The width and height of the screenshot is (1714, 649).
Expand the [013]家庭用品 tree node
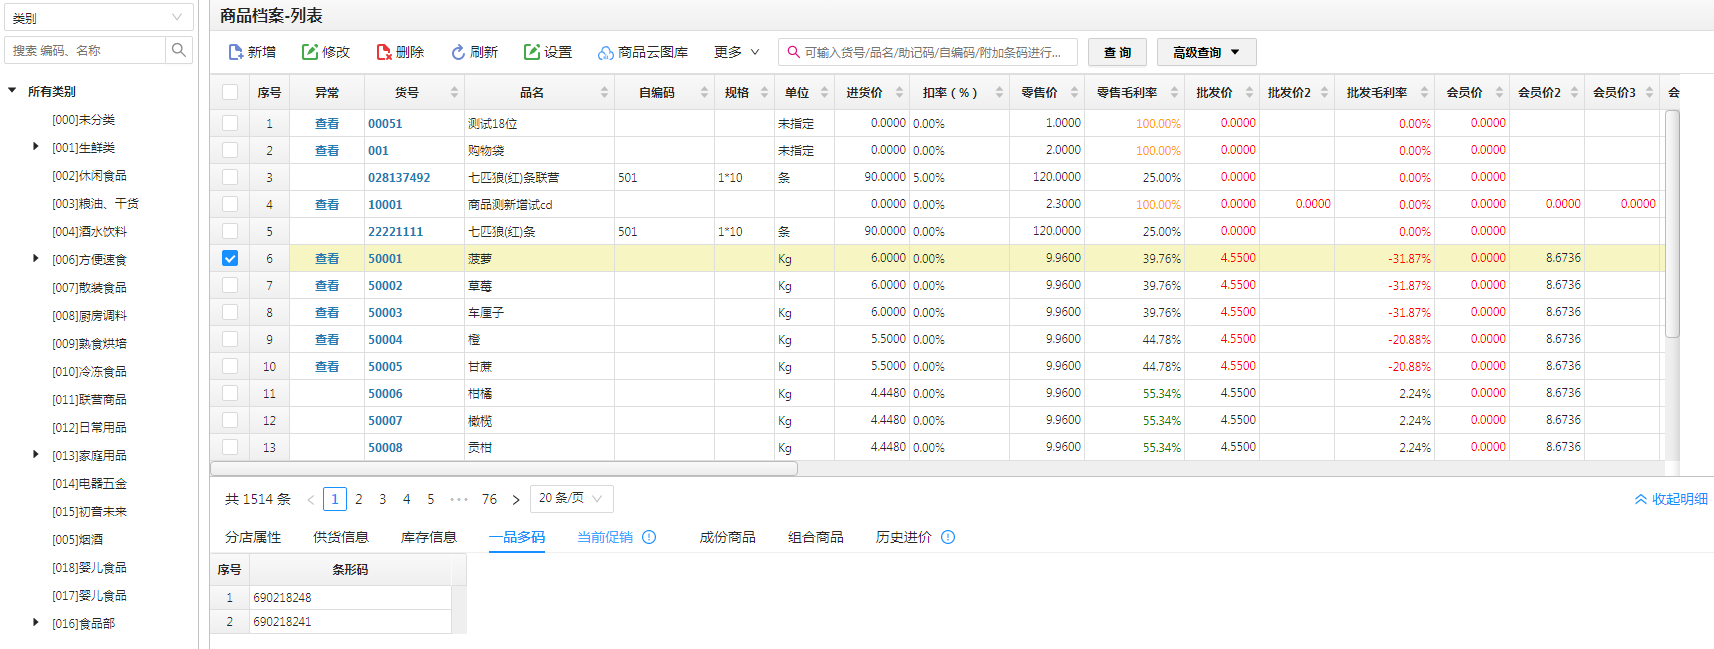[x=36, y=455]
